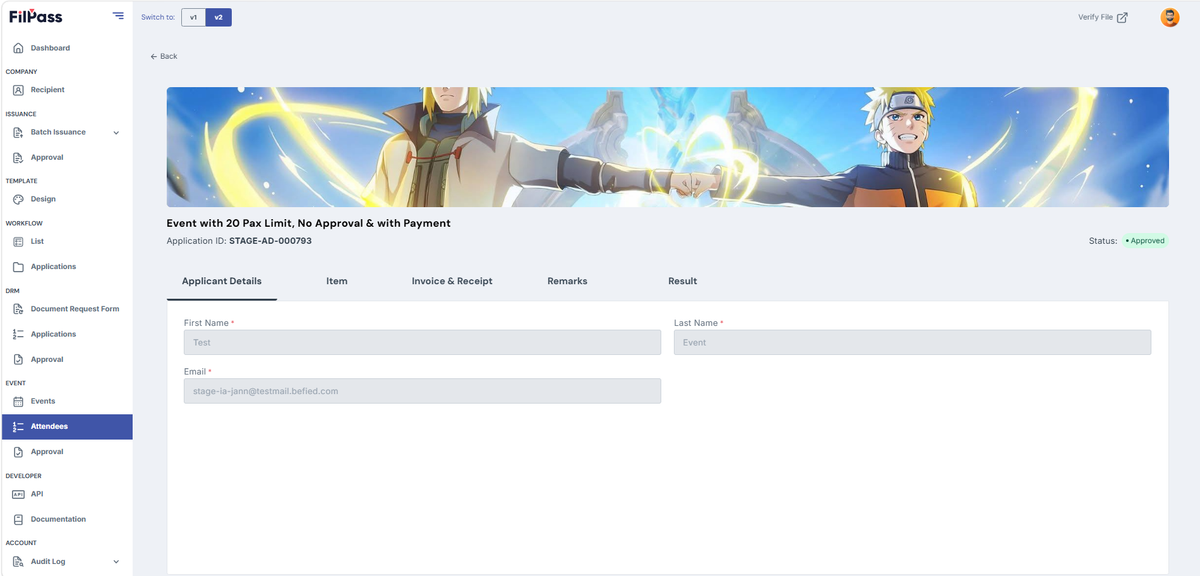Click the Verify File external link icon

point(1122,17)
